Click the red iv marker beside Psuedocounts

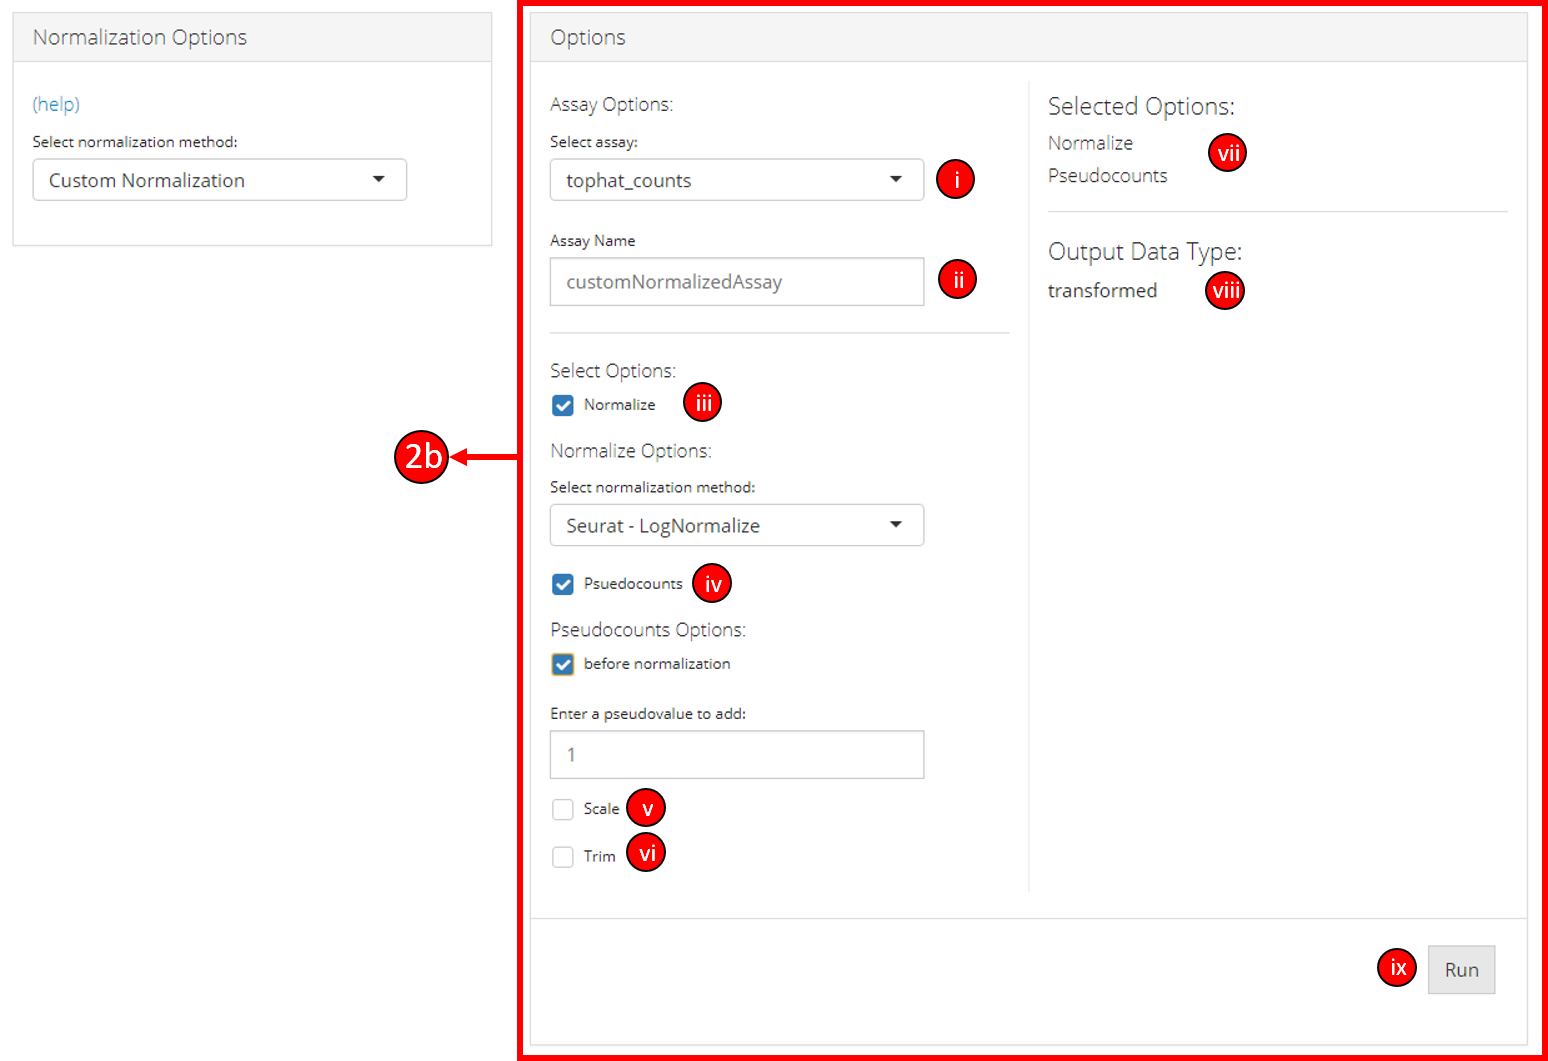[x=712, y=584]
